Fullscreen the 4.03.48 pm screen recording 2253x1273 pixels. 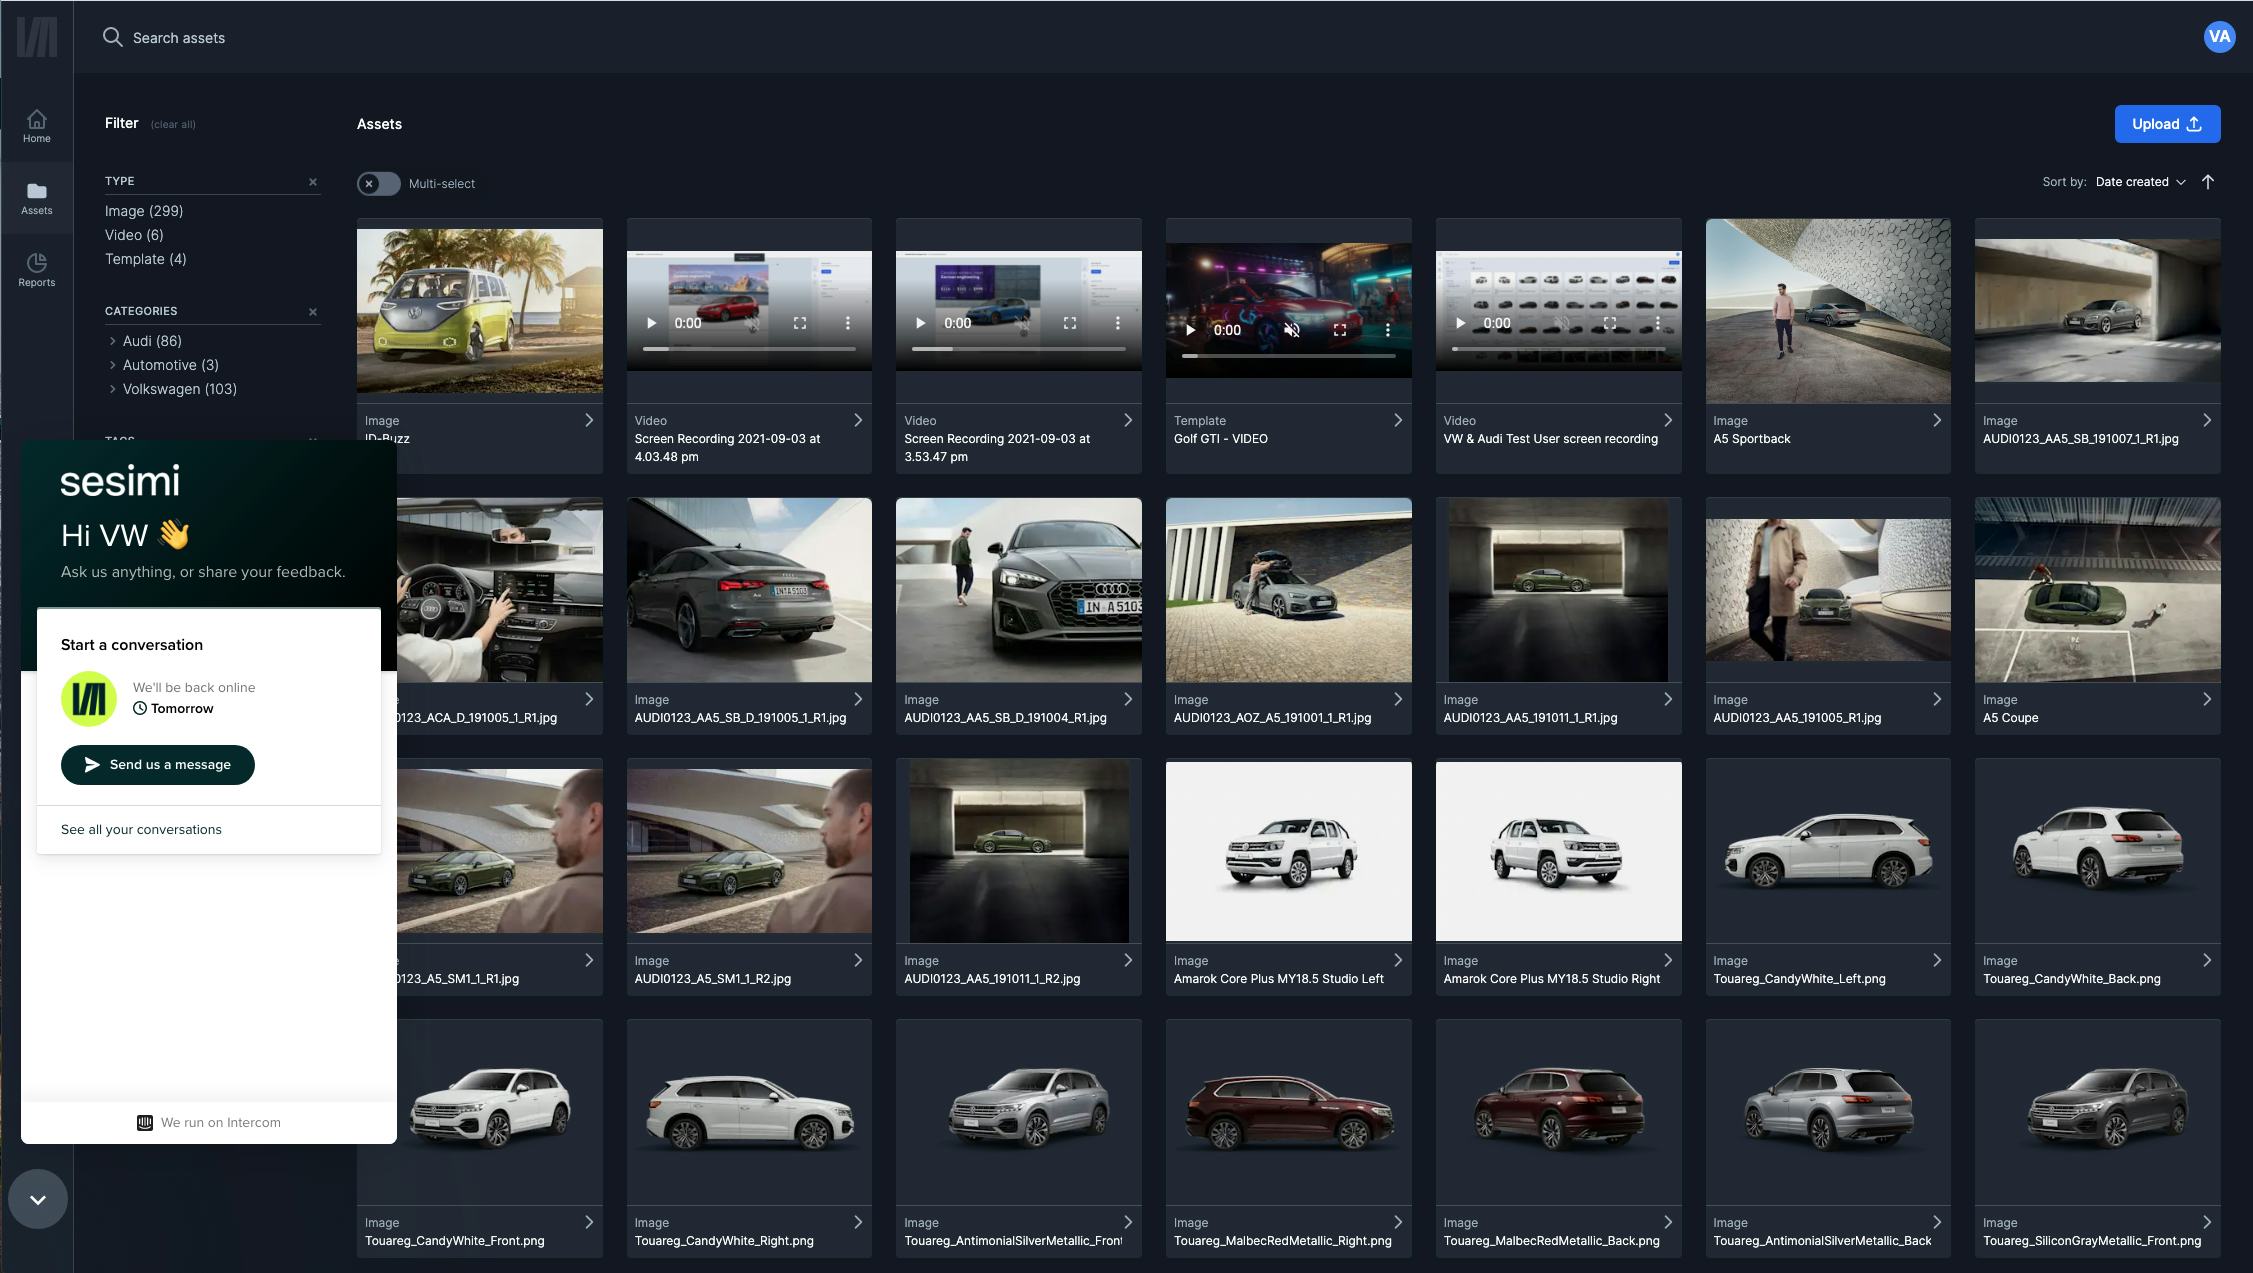pyautogui.click(x=800, y=323)
